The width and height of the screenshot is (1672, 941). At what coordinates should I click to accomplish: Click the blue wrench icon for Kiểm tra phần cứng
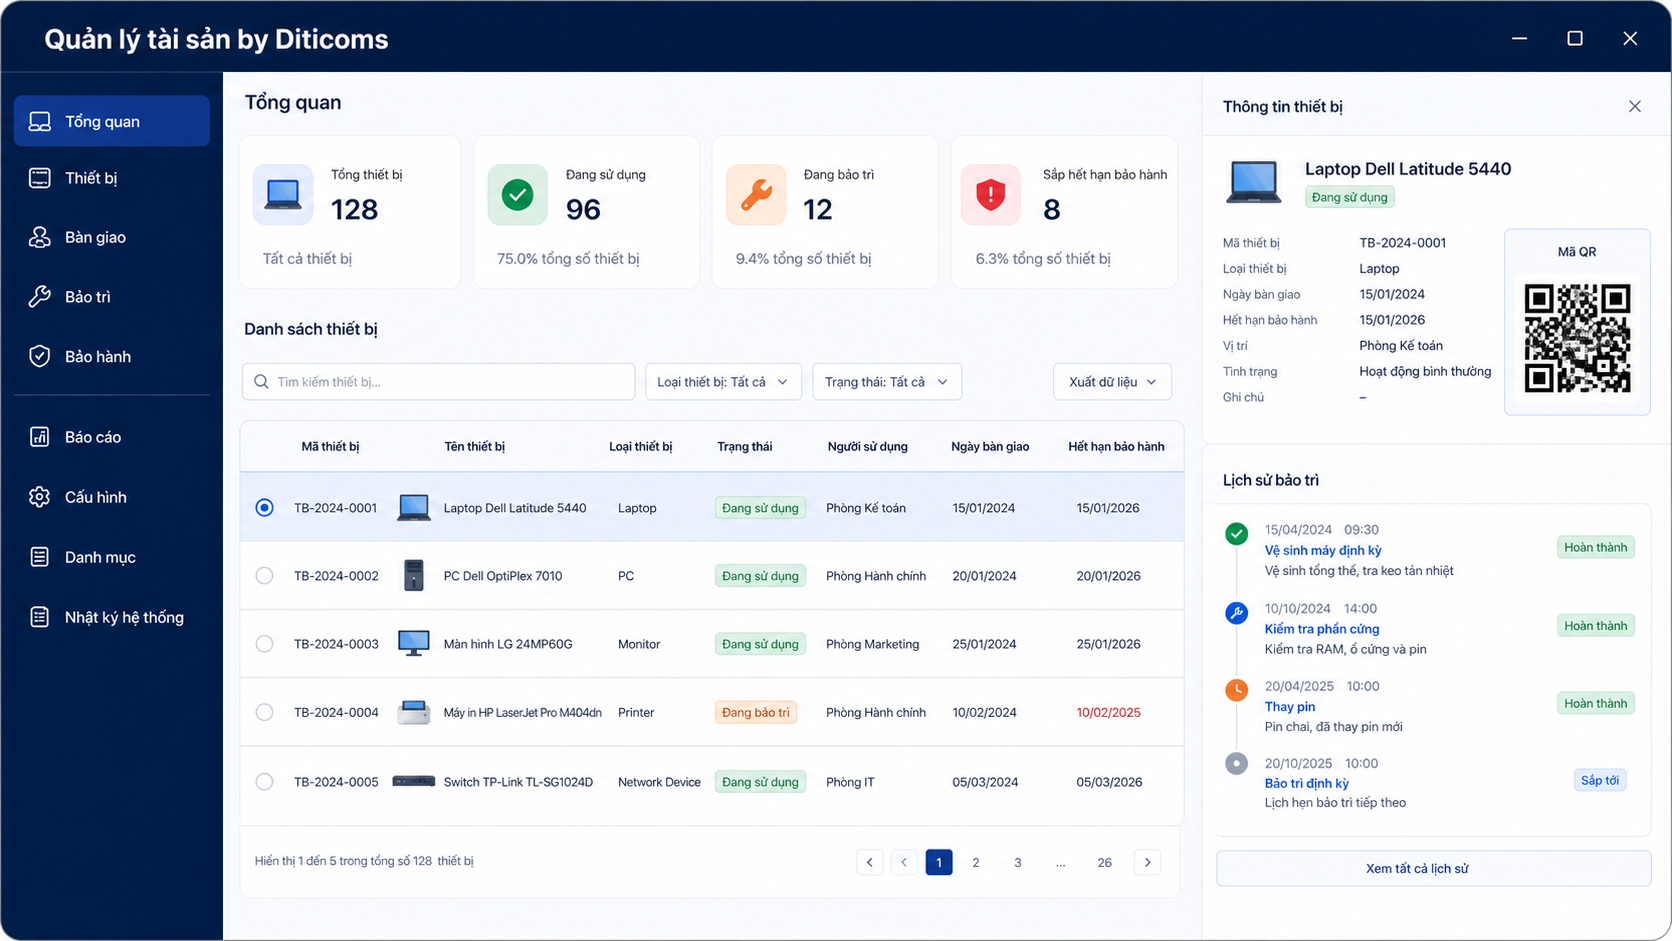click(x=1237, y=613)
